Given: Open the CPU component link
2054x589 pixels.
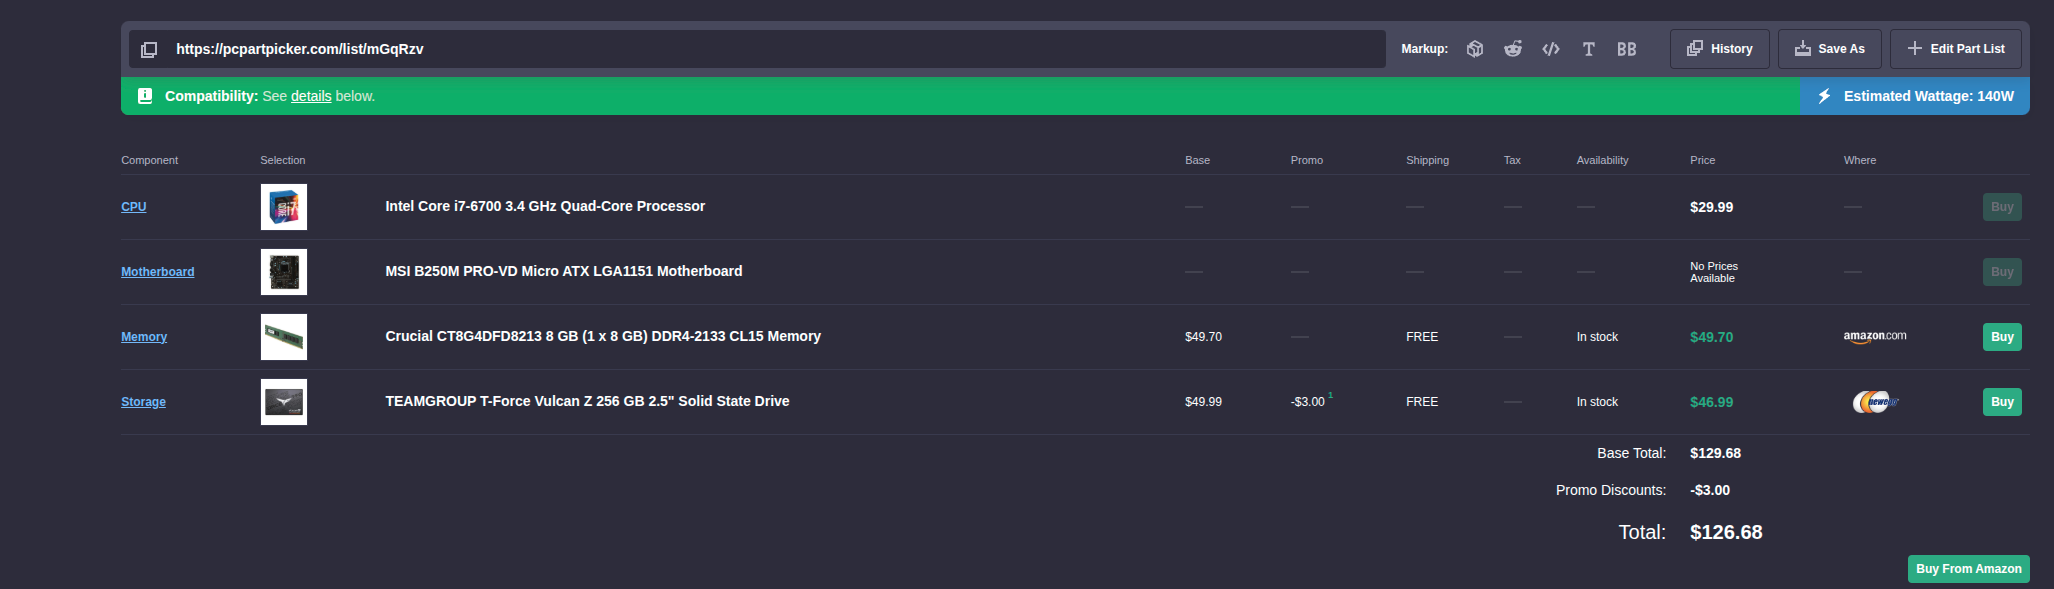Looking at the screenshot, I should pyautogui.click(x=134, y=207).
